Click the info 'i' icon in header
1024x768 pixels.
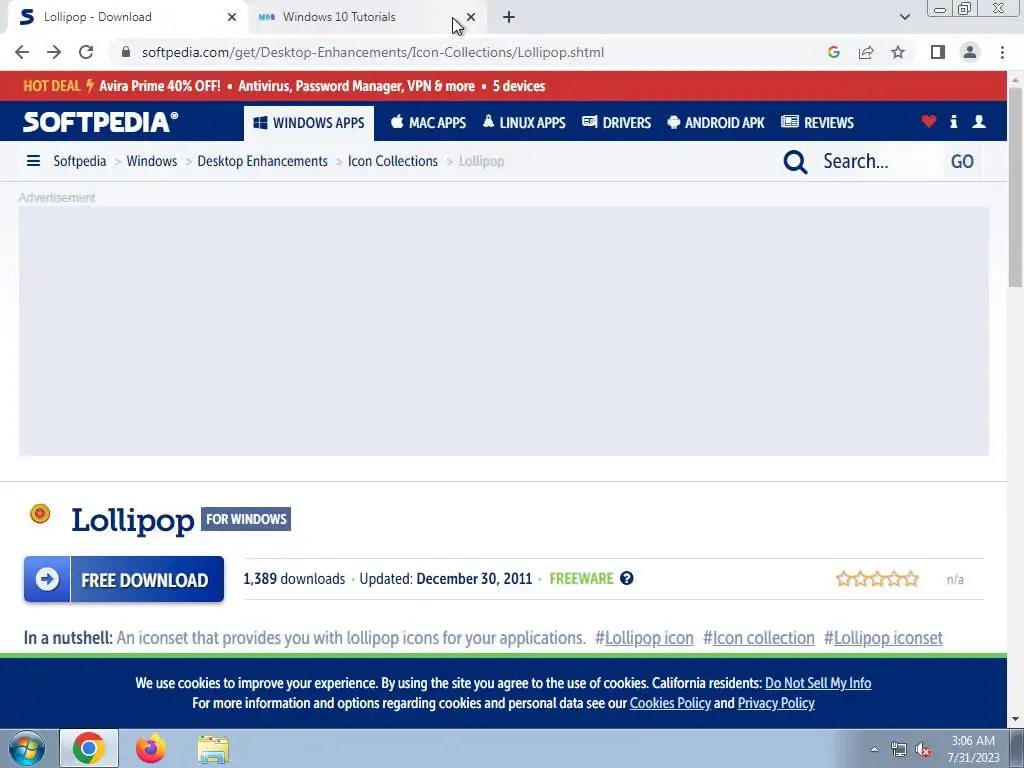[953, 121]
